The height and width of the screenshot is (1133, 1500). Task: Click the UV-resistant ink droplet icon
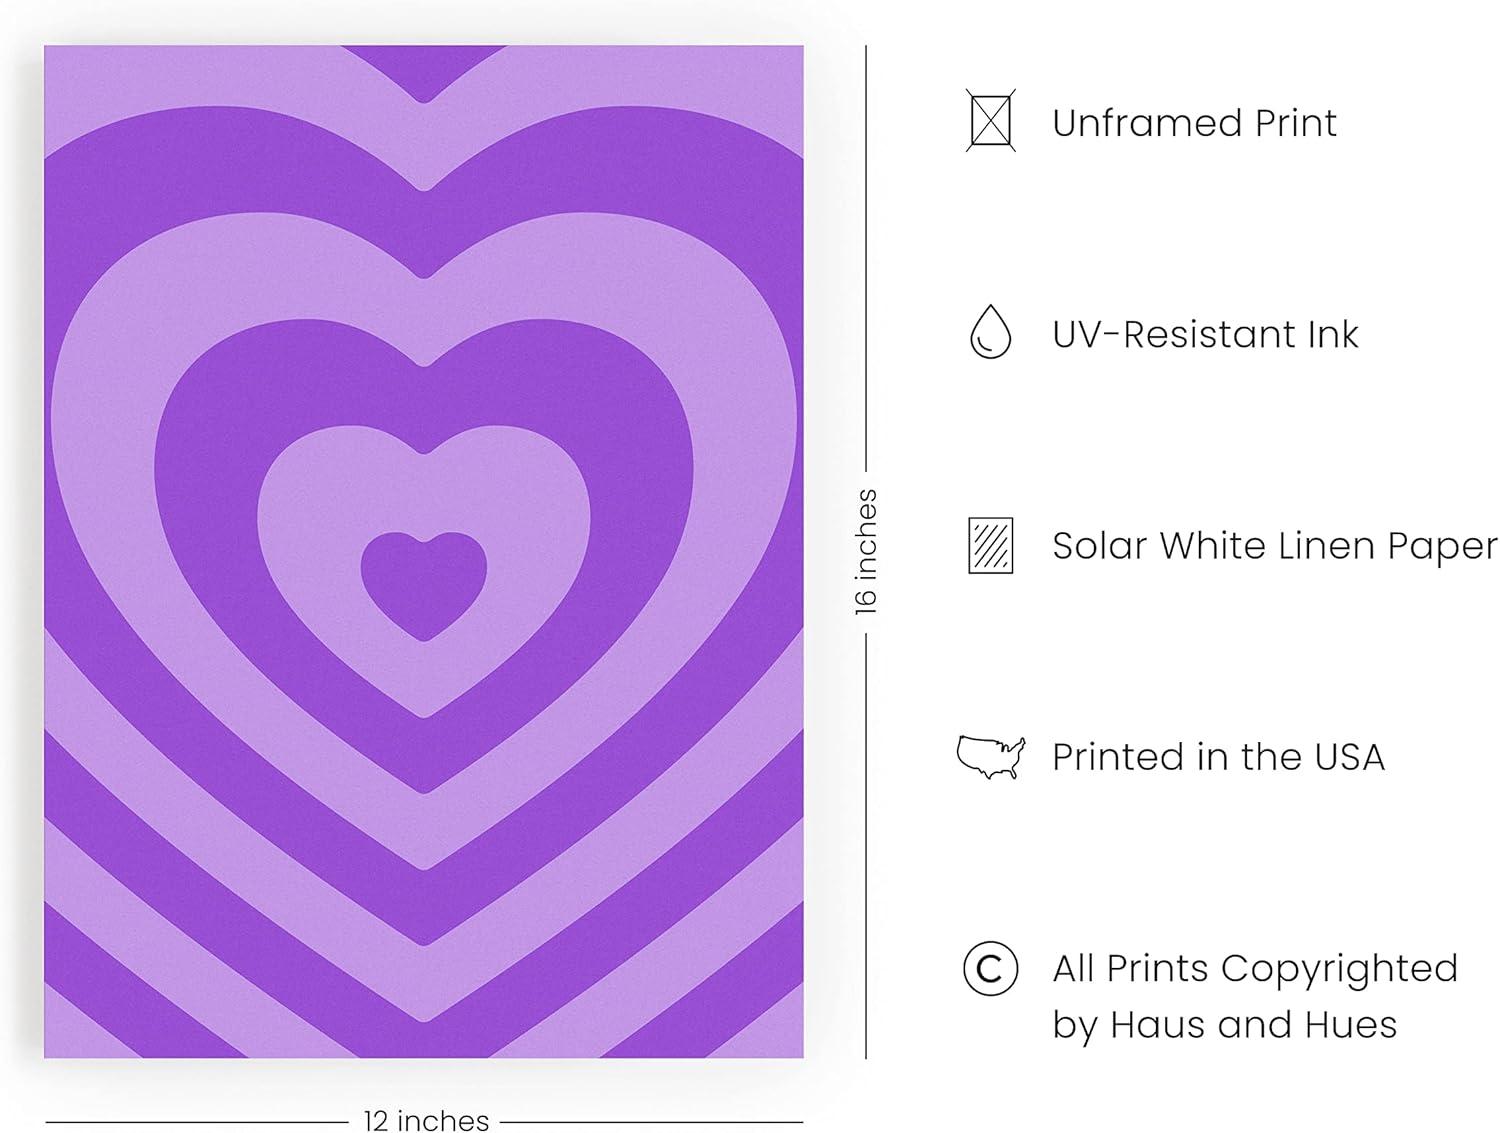tap(990, 332)
